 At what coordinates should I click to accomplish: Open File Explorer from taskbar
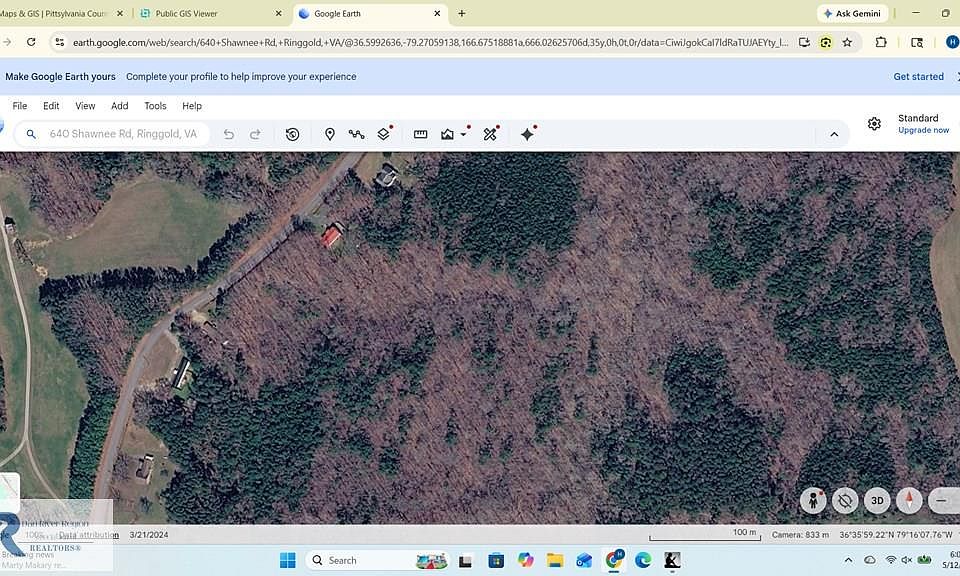pos(555,560)
